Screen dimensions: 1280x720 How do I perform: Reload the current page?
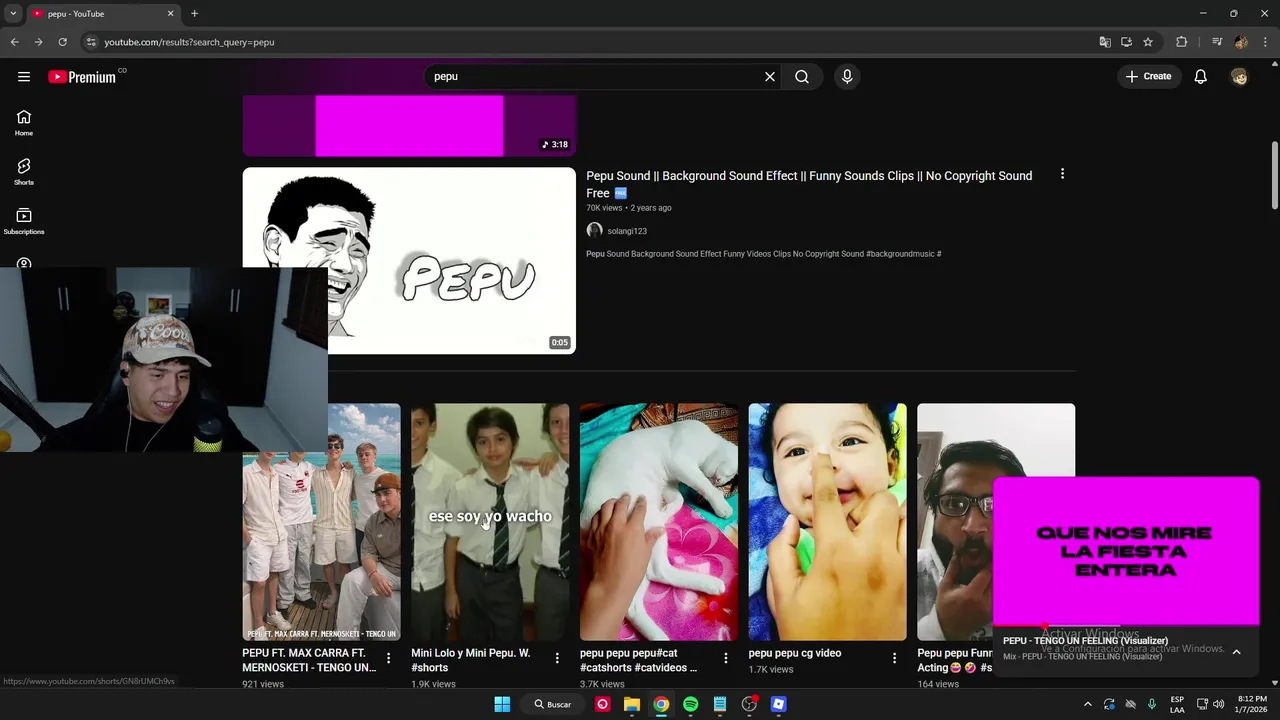click(62, 42)
